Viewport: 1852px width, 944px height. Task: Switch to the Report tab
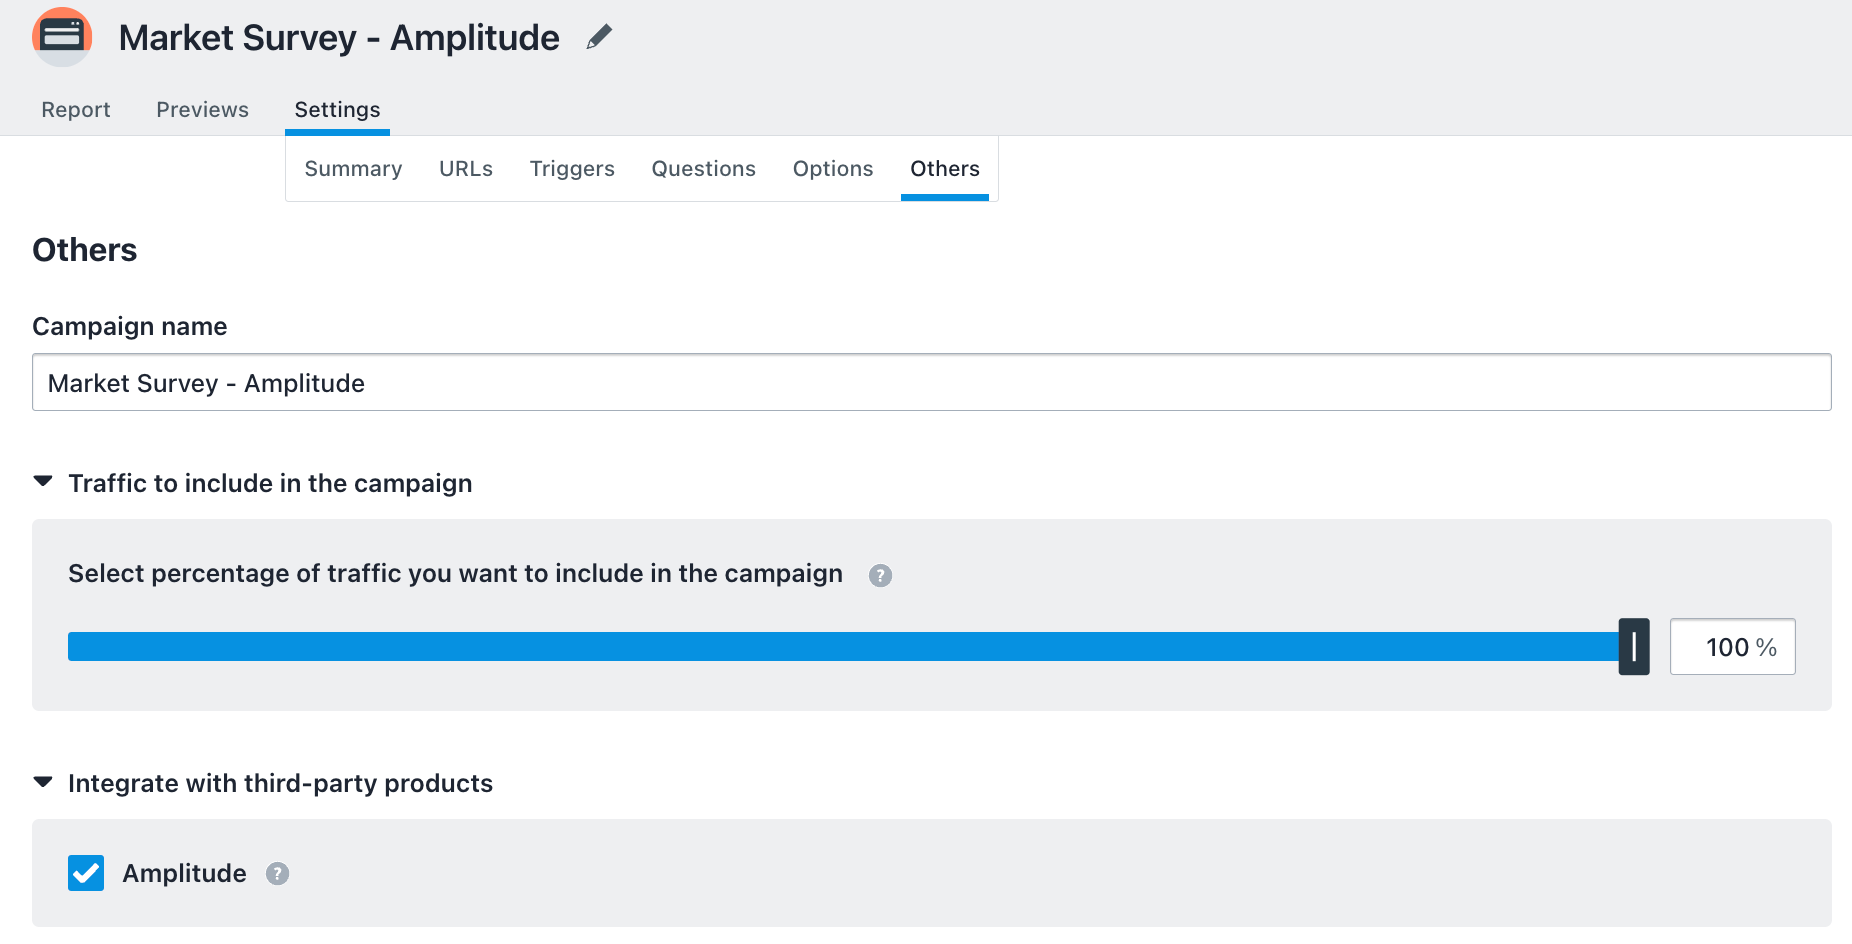click(76, 109)
